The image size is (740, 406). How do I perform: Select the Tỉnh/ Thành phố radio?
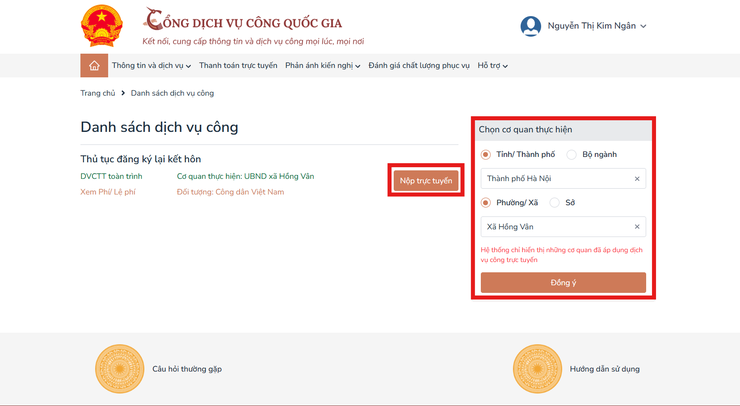(485, 154)
